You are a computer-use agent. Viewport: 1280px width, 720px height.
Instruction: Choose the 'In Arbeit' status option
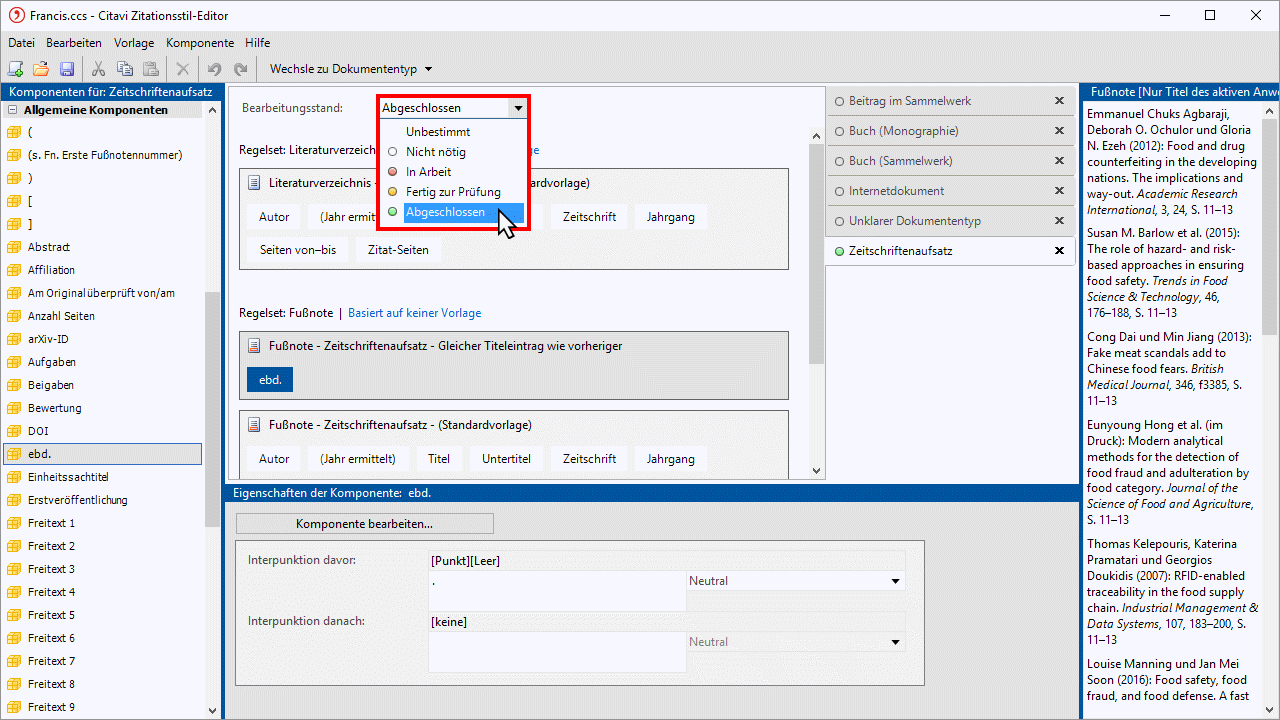[x=428, y=172]
